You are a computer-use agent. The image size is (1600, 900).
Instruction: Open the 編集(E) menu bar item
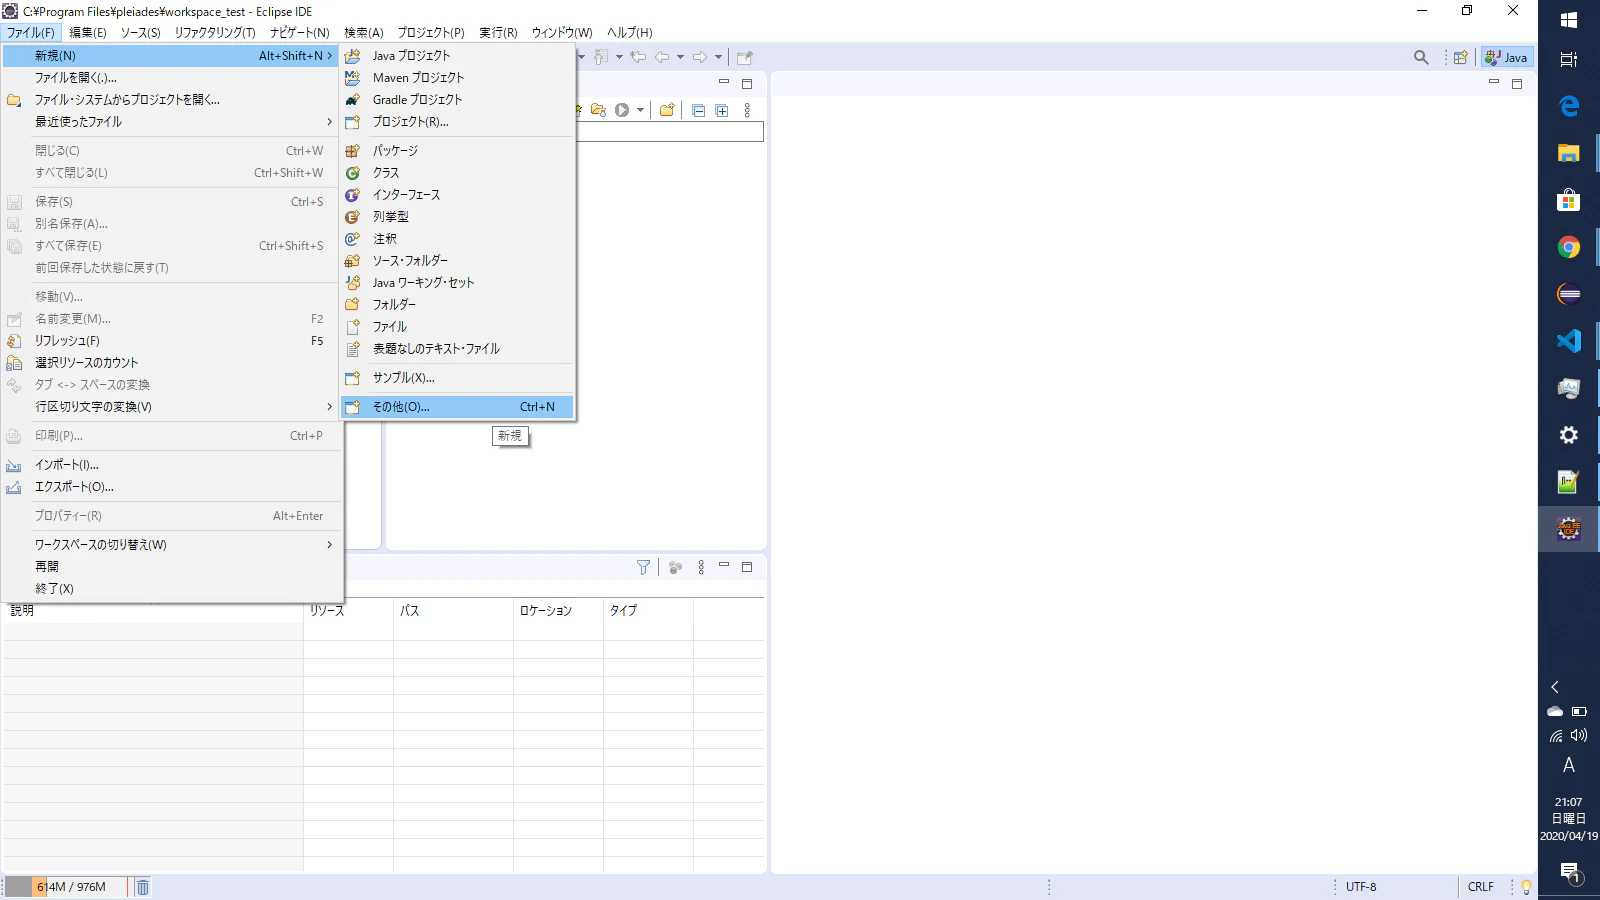(x=88, y=33)
